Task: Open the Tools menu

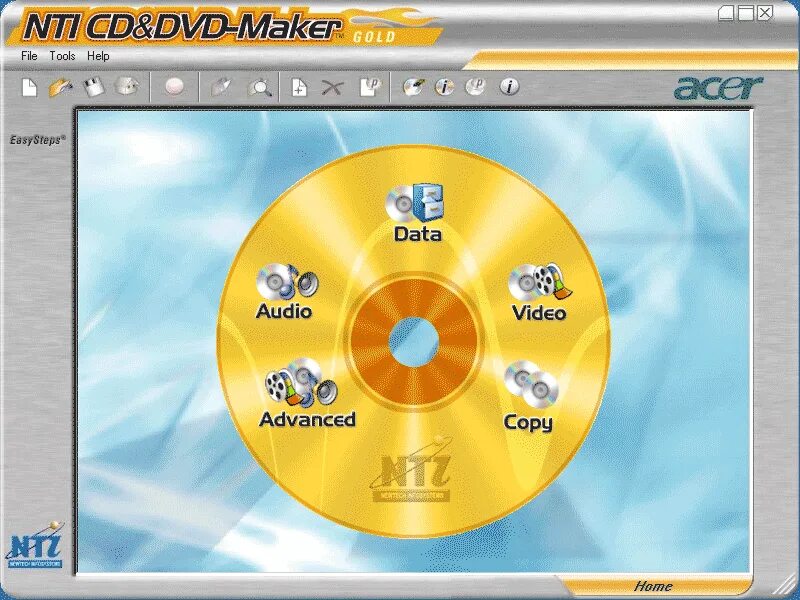Action: point(62,56)
